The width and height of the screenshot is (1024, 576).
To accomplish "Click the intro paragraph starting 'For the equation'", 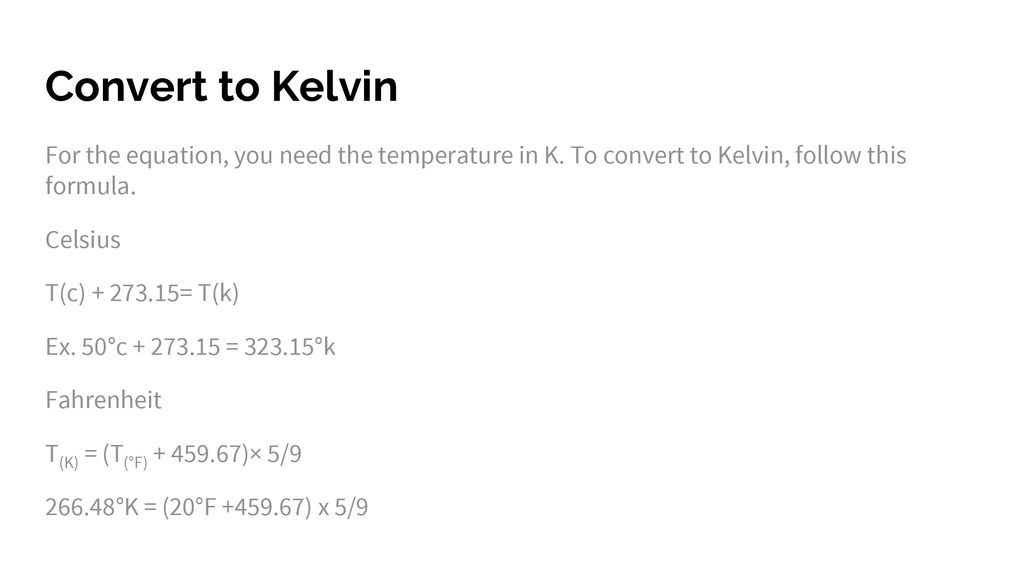I will [x=475, y=170].
